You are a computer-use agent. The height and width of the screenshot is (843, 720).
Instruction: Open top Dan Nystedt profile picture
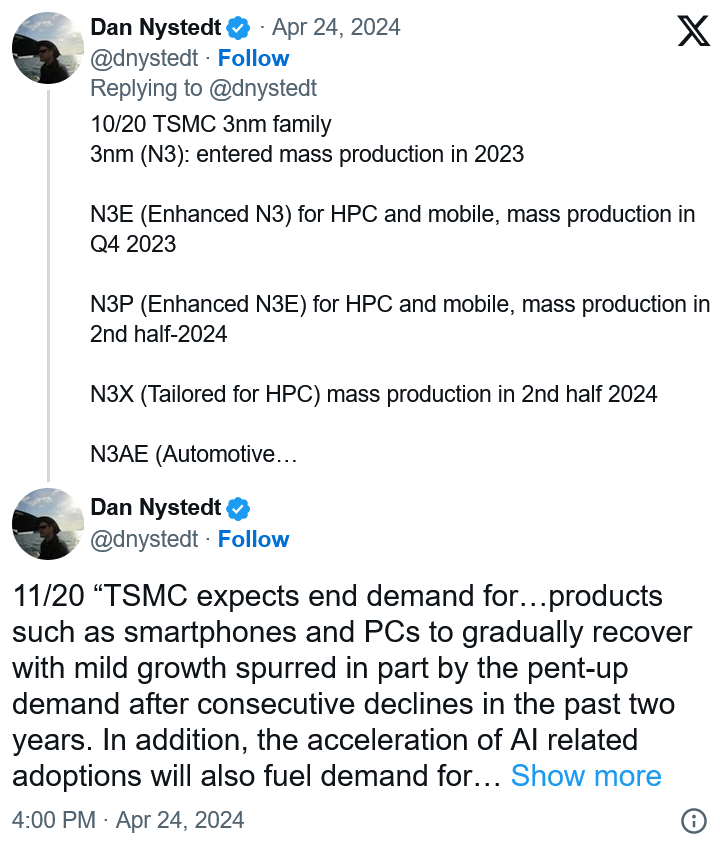tap(48, 48)
